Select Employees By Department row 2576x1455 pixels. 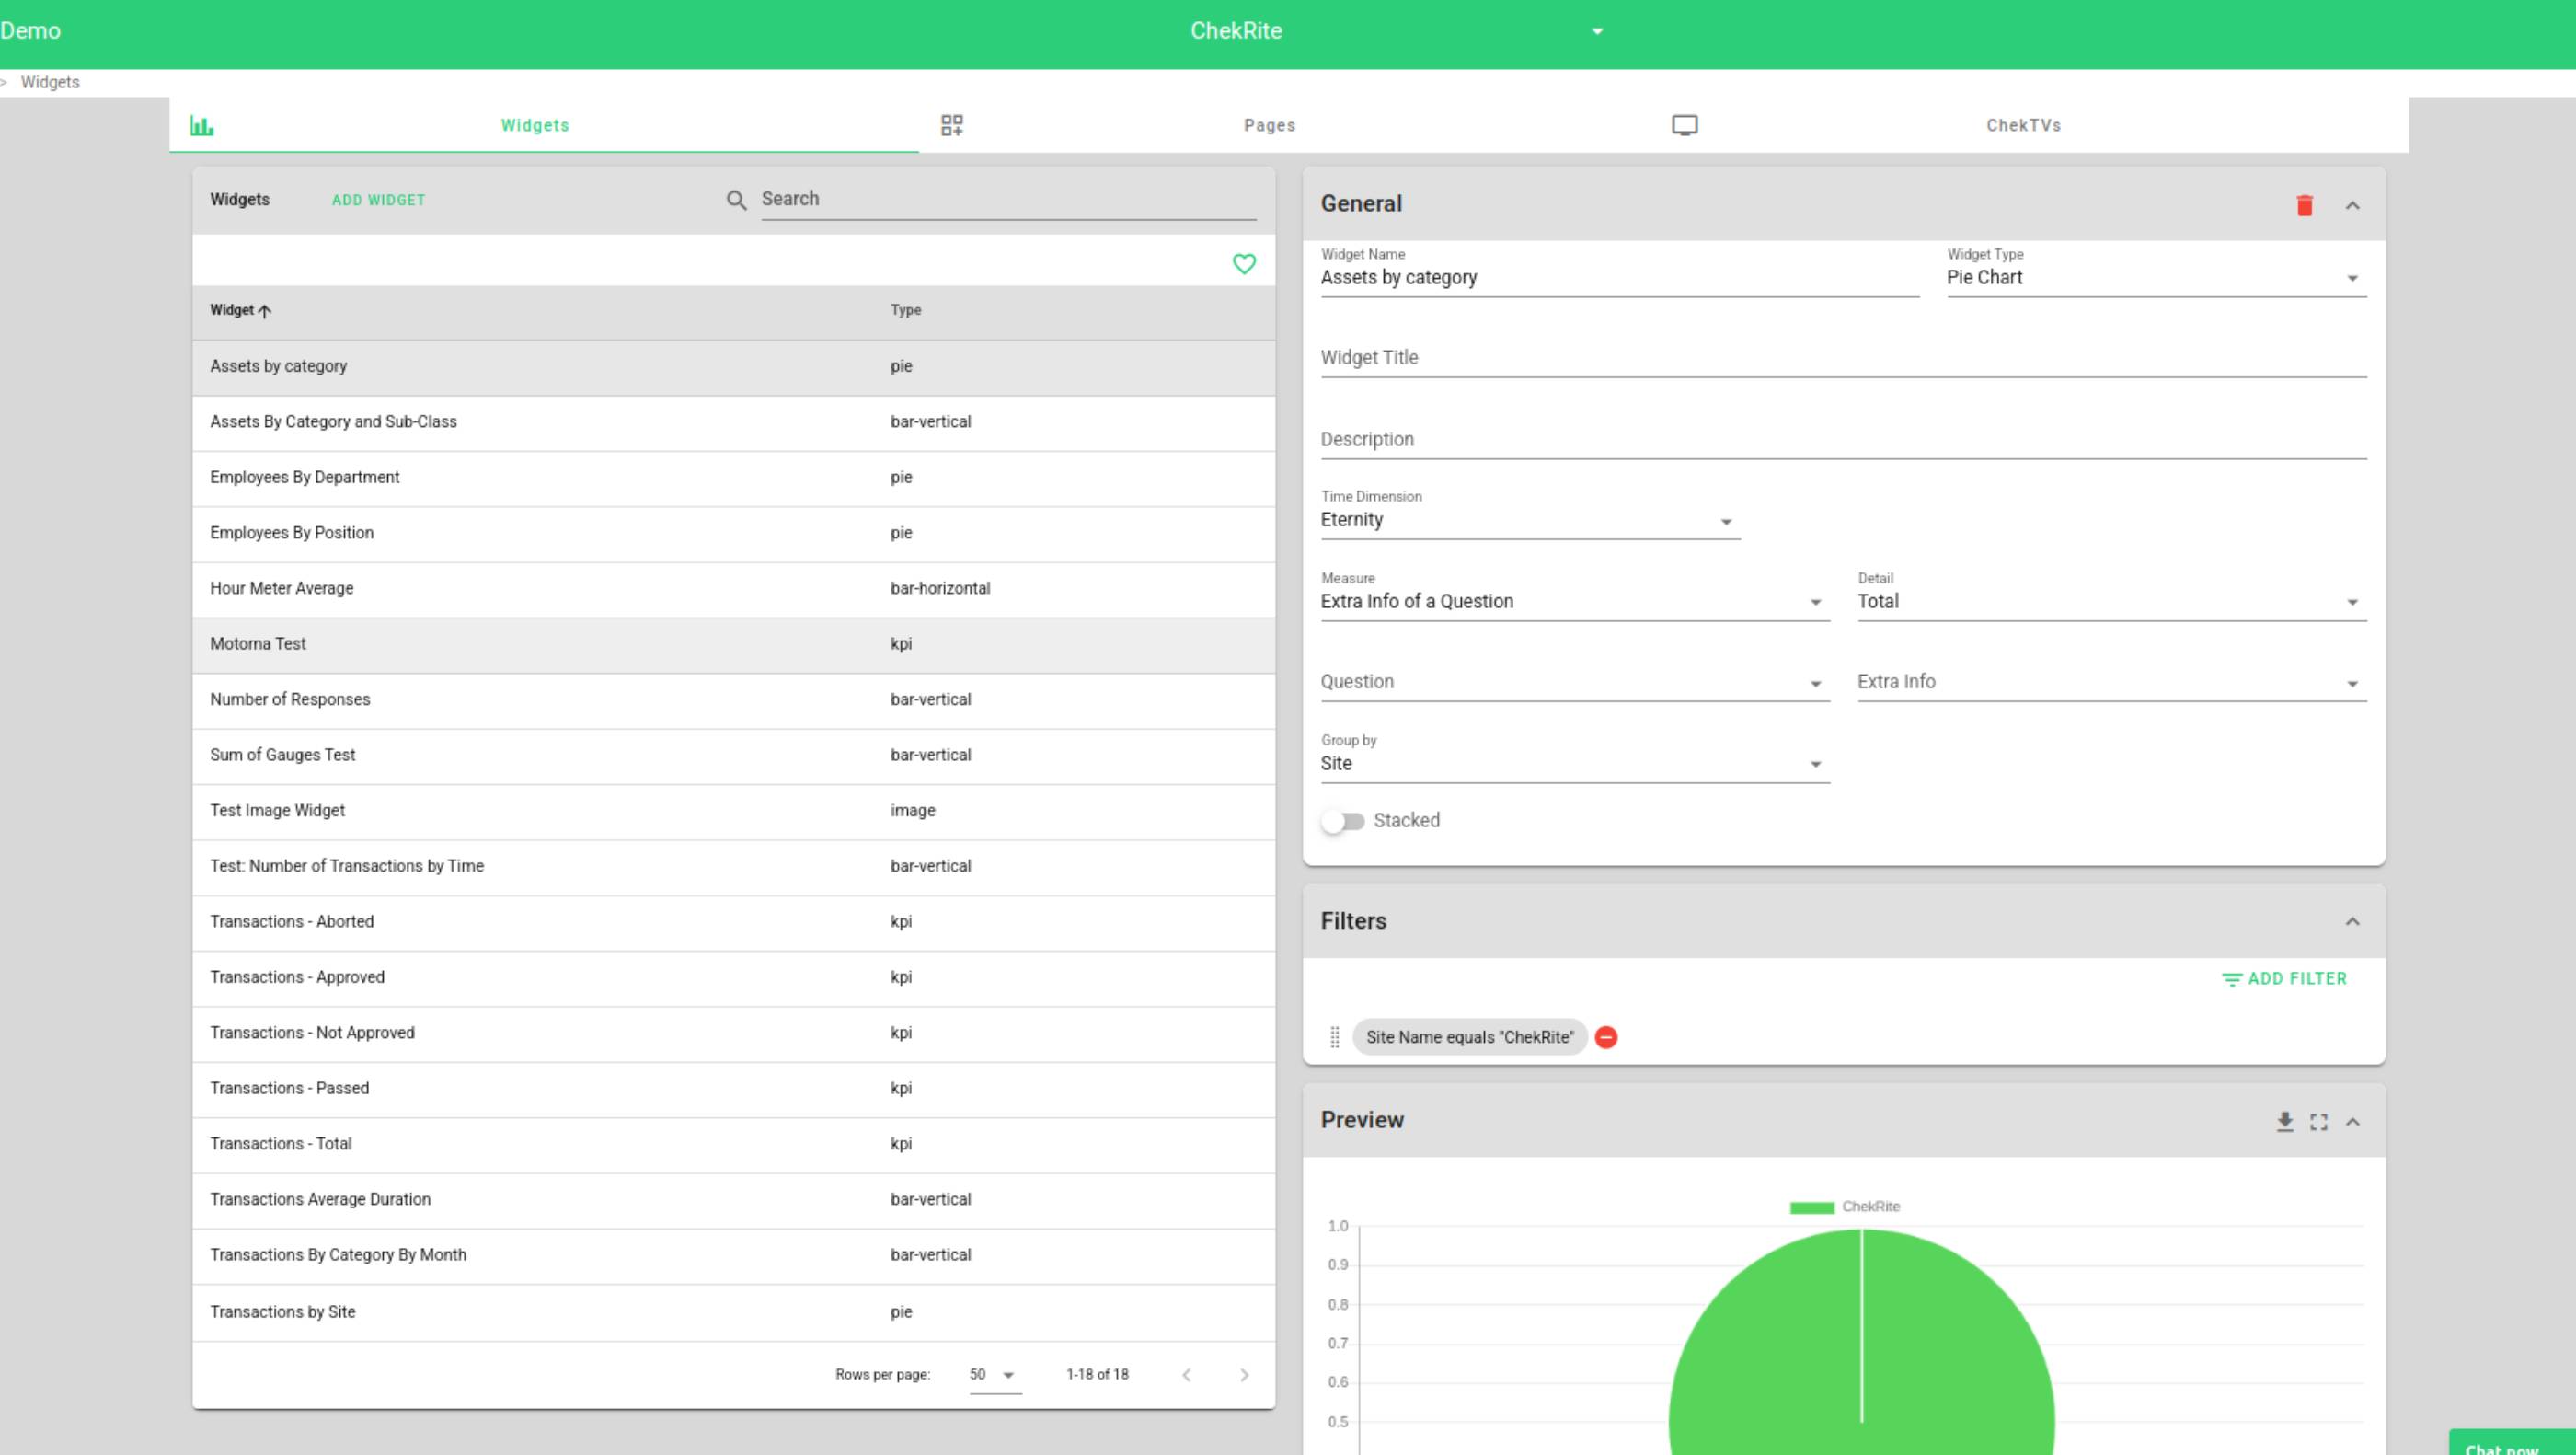click(x=733, y=478)
